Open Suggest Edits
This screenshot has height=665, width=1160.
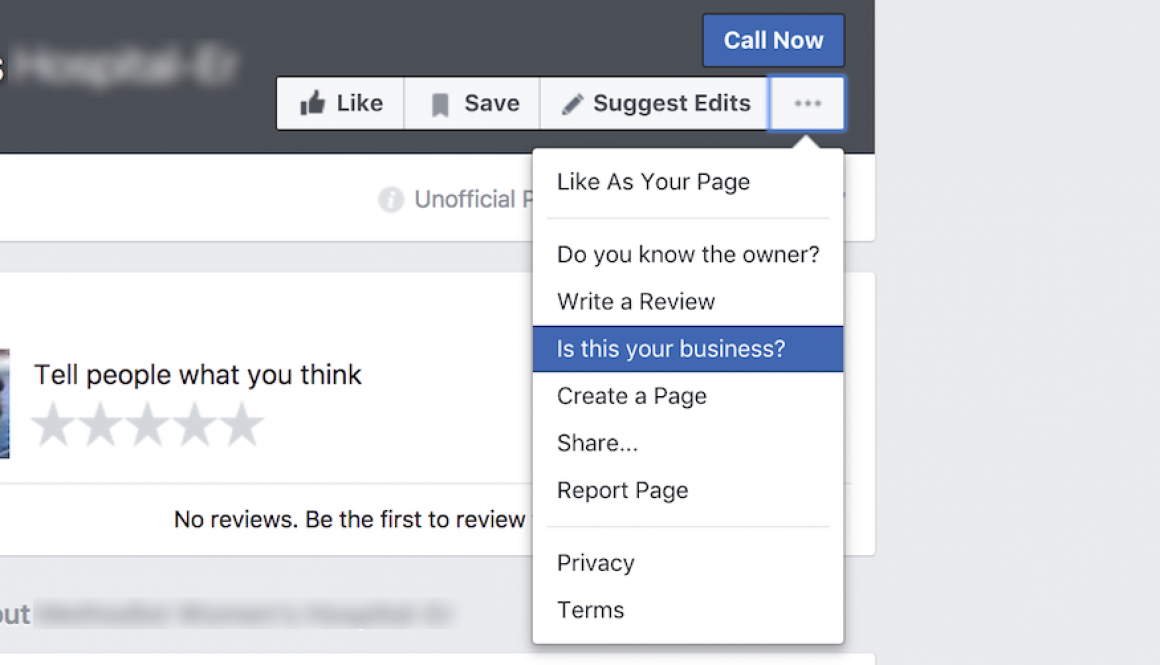[655, 103]
